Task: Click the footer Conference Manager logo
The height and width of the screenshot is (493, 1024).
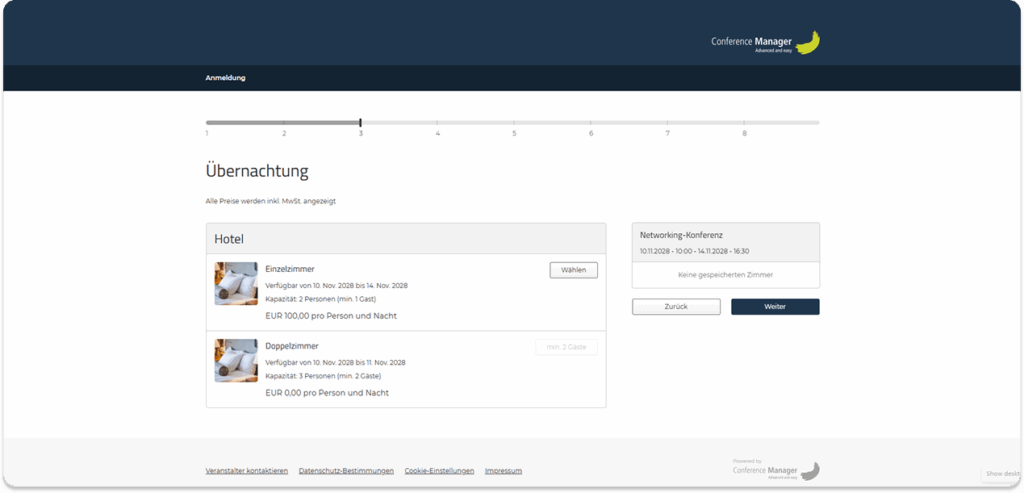Action: (777, 470)
